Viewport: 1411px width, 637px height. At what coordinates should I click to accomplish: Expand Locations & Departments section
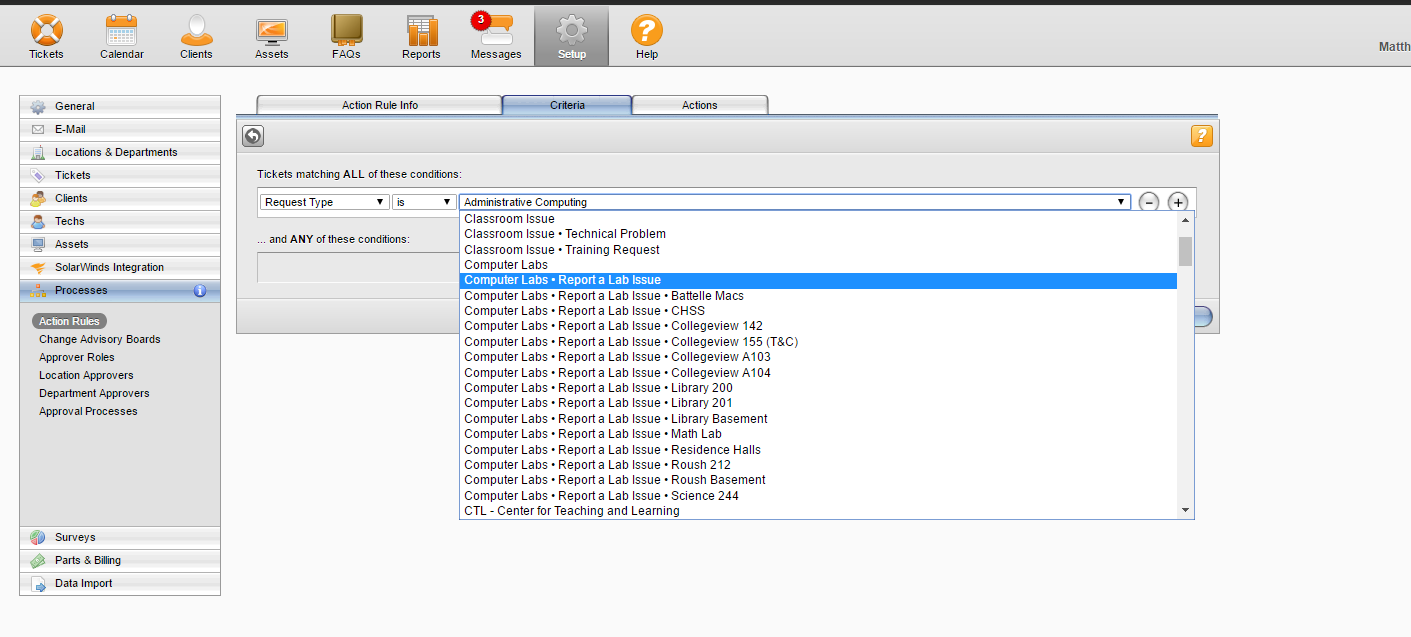120,152
